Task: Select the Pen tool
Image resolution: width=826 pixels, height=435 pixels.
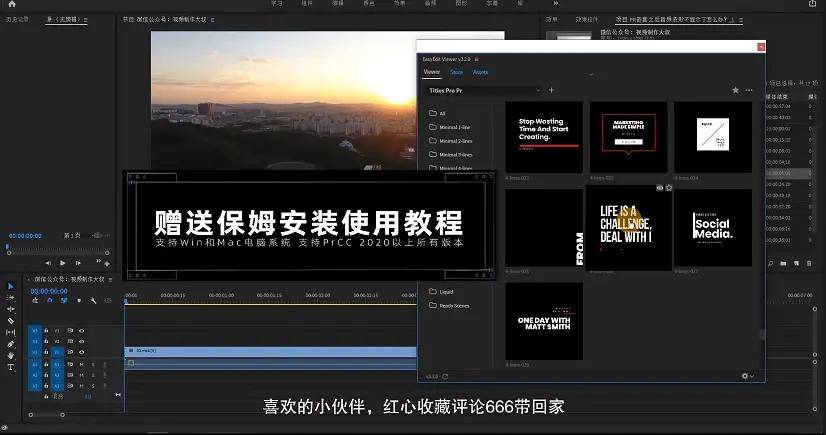Action: tap(11, 344)
